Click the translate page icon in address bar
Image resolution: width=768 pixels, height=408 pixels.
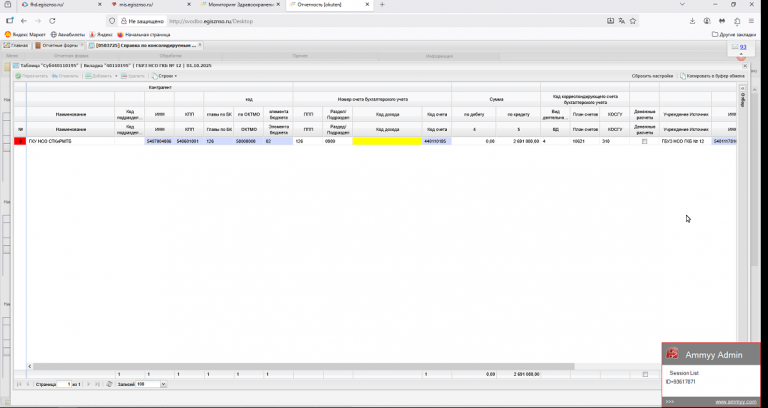coord(622,21)
